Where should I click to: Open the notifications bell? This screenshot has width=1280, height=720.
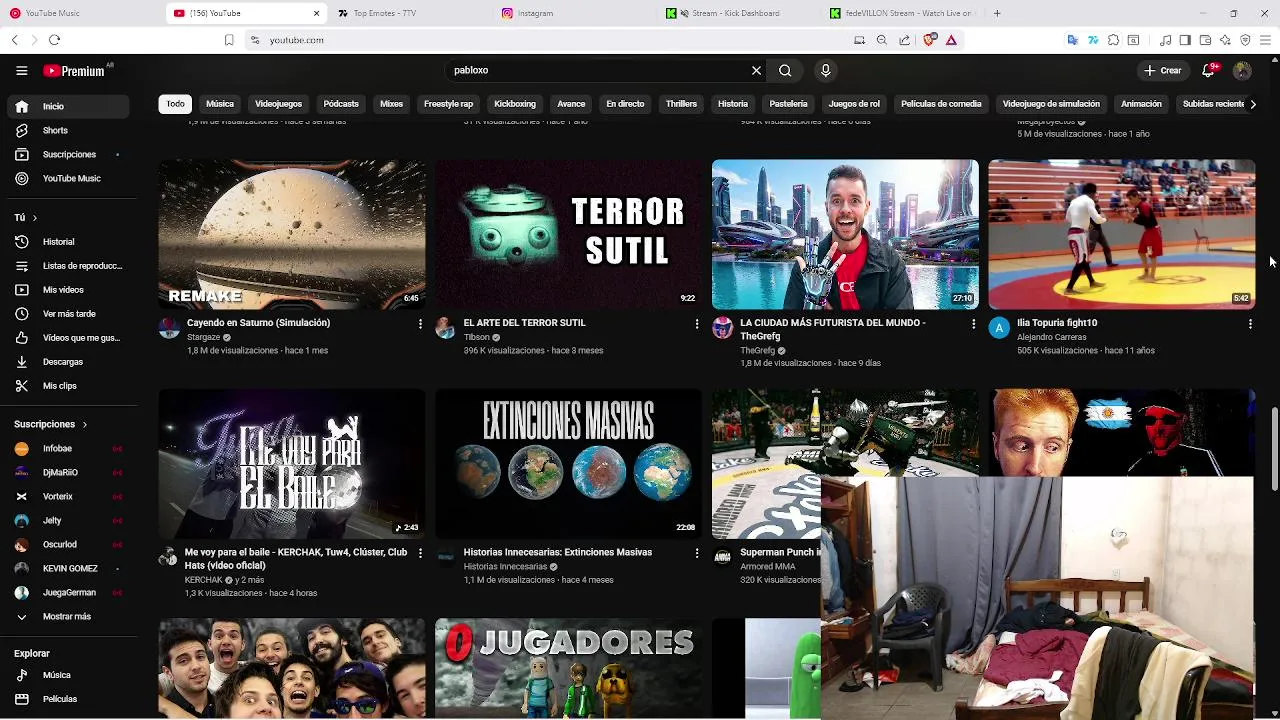pyautogui.click(x=1208, y=70)
